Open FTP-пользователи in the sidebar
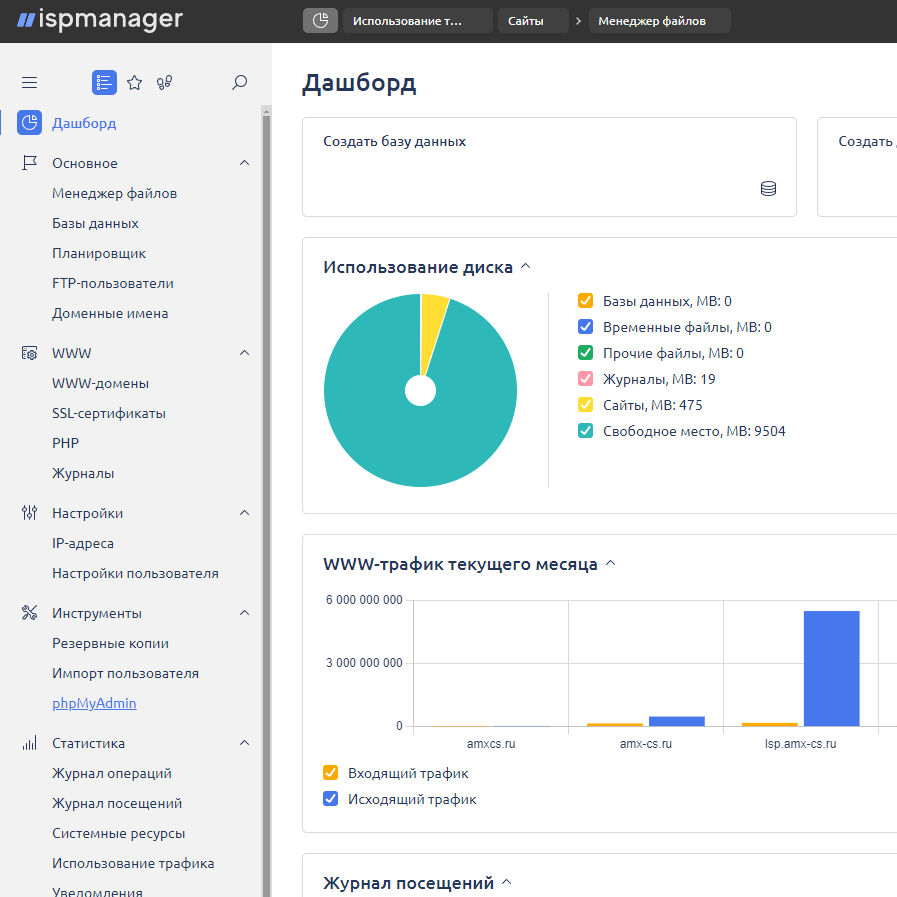Viewport: 897px width, 897px height. tap(113, 283)
